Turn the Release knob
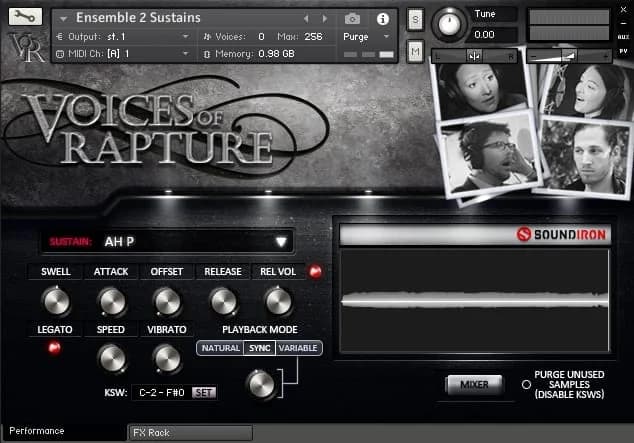This screenshot has height=443, width=634. [x=223, y=302]
